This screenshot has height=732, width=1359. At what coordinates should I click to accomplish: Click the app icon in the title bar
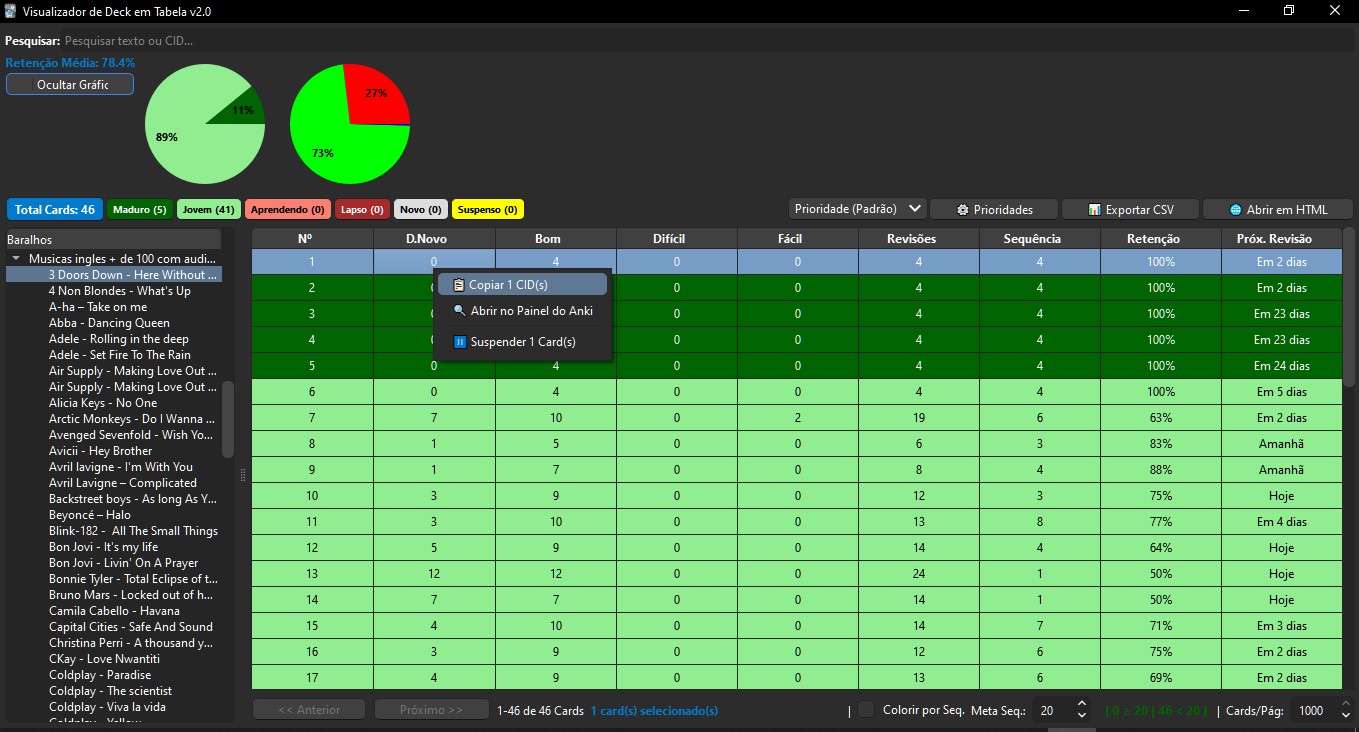10,11
